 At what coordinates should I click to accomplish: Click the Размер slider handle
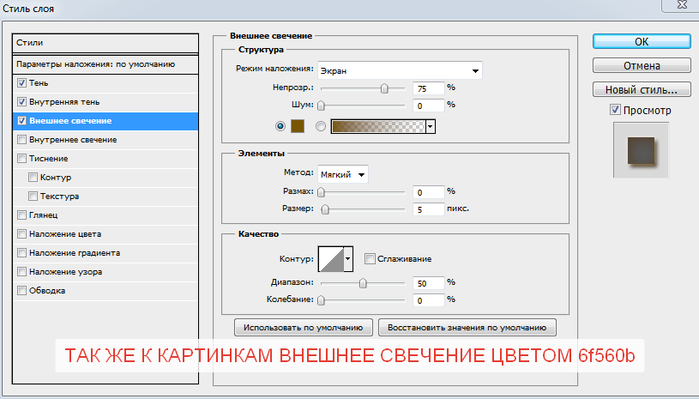325,209
